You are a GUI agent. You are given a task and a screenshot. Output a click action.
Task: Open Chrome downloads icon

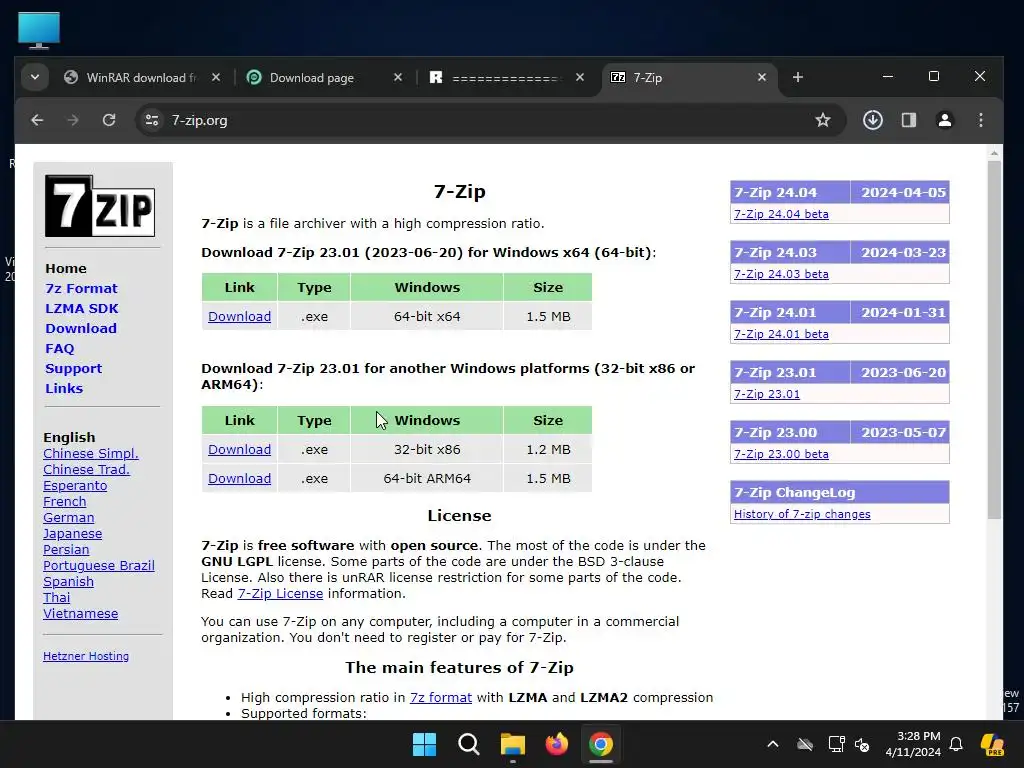[x=872, y=120]
